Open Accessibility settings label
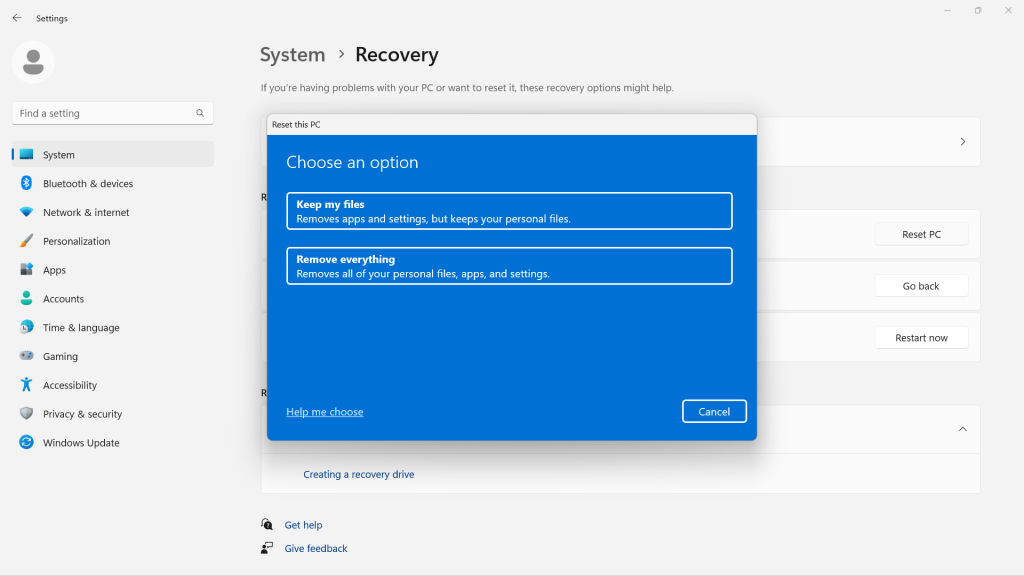Viewport: 1024px width, 576px height. tap(70, 385)
